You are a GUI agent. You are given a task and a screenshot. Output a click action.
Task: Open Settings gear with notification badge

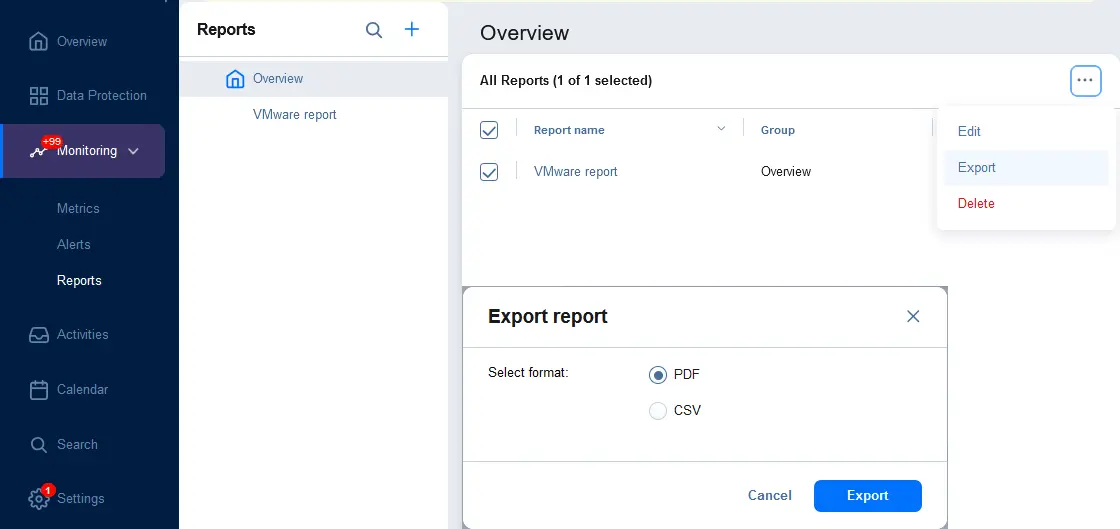point(39,498)
